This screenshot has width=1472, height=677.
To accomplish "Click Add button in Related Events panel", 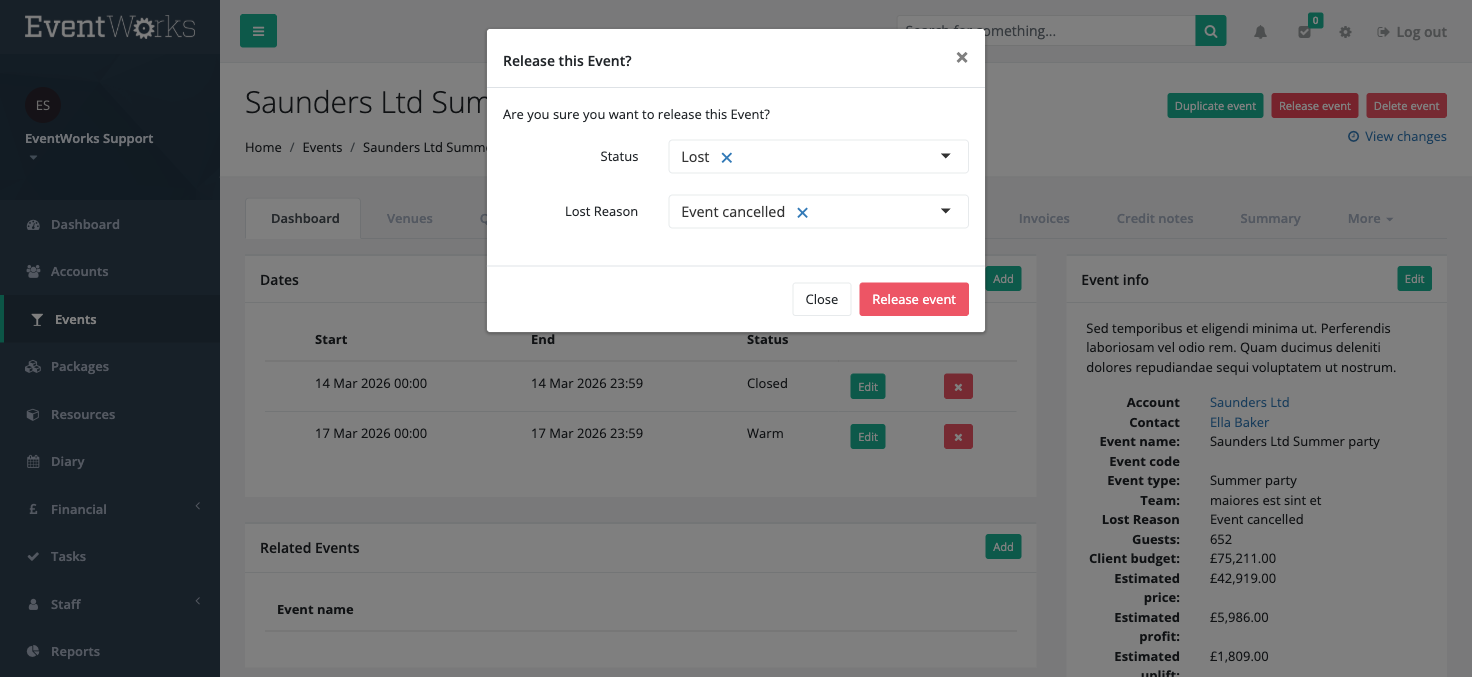I will pos(1003,546).
